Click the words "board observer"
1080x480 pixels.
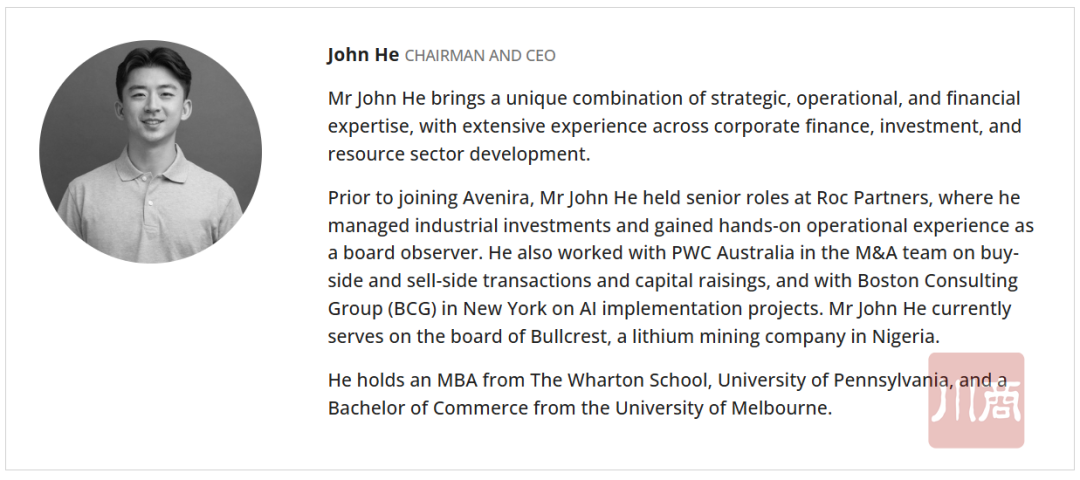point(405,254)
